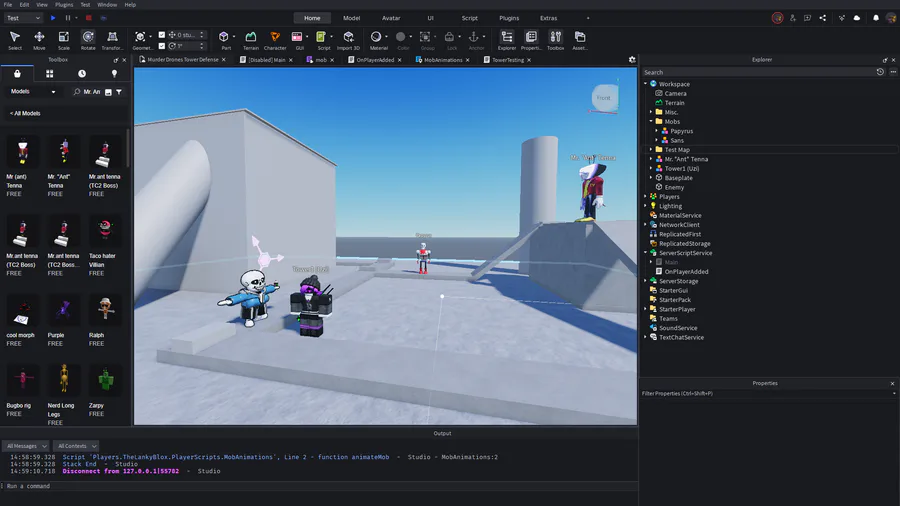Open Toolbox recent clock tab
Screen dimensions: 900x506
pyautogui.click(x=82, y=73)
